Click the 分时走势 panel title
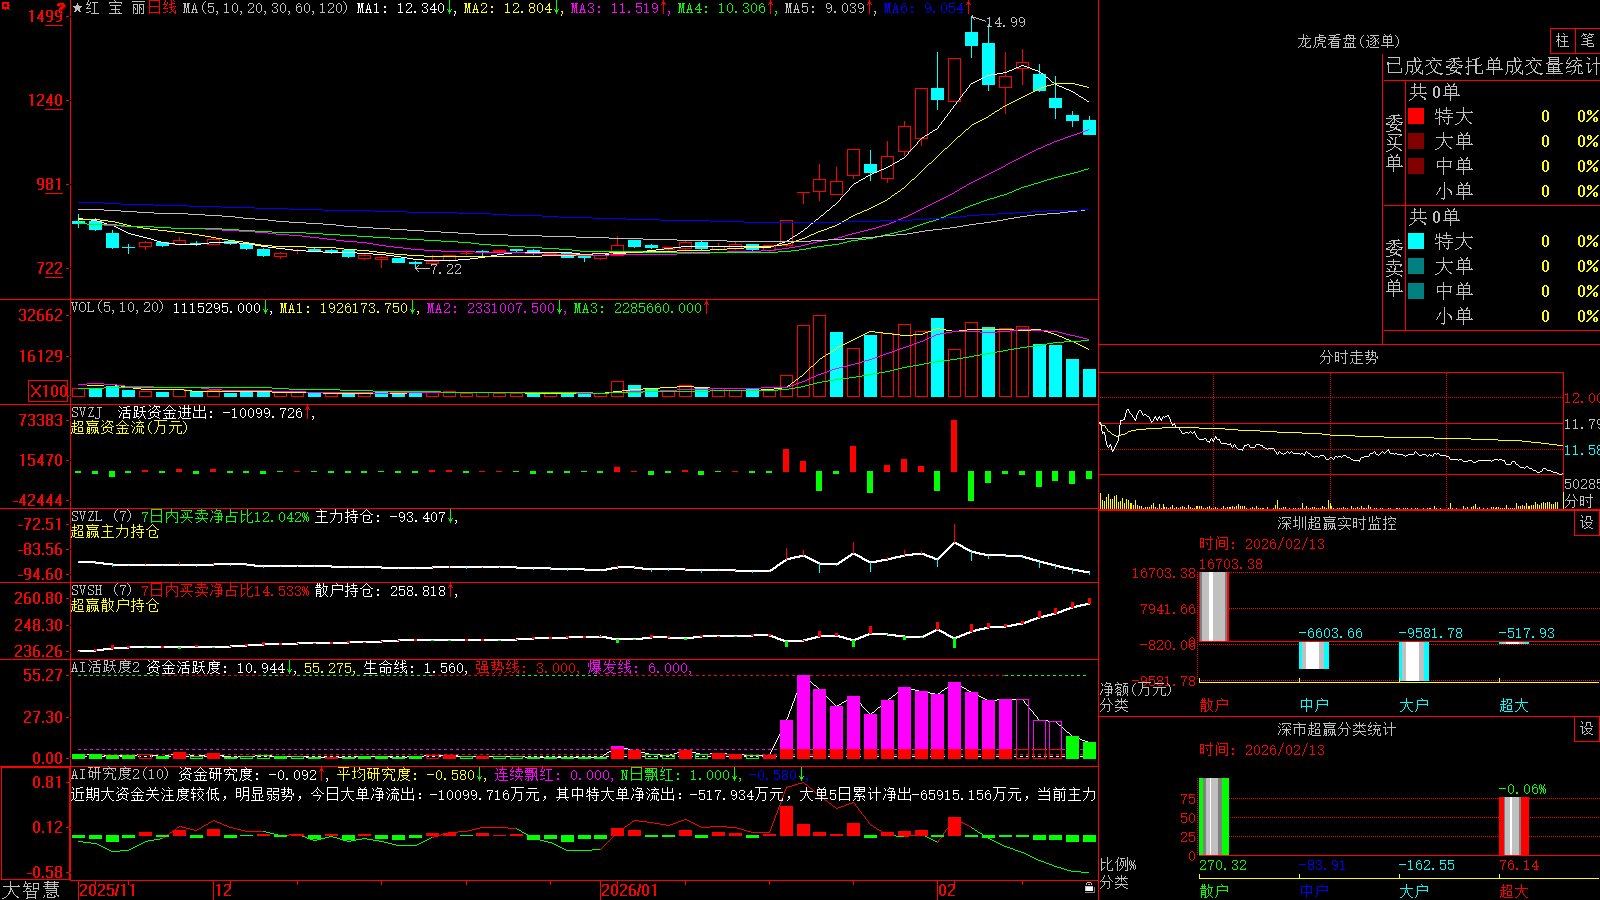 coord(1348,357)
